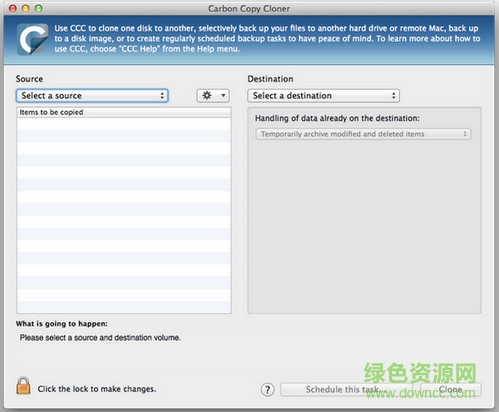Click the Schedule this task button
The width and height of the screenshot is (499, 412).
click(x=347, y=389)
